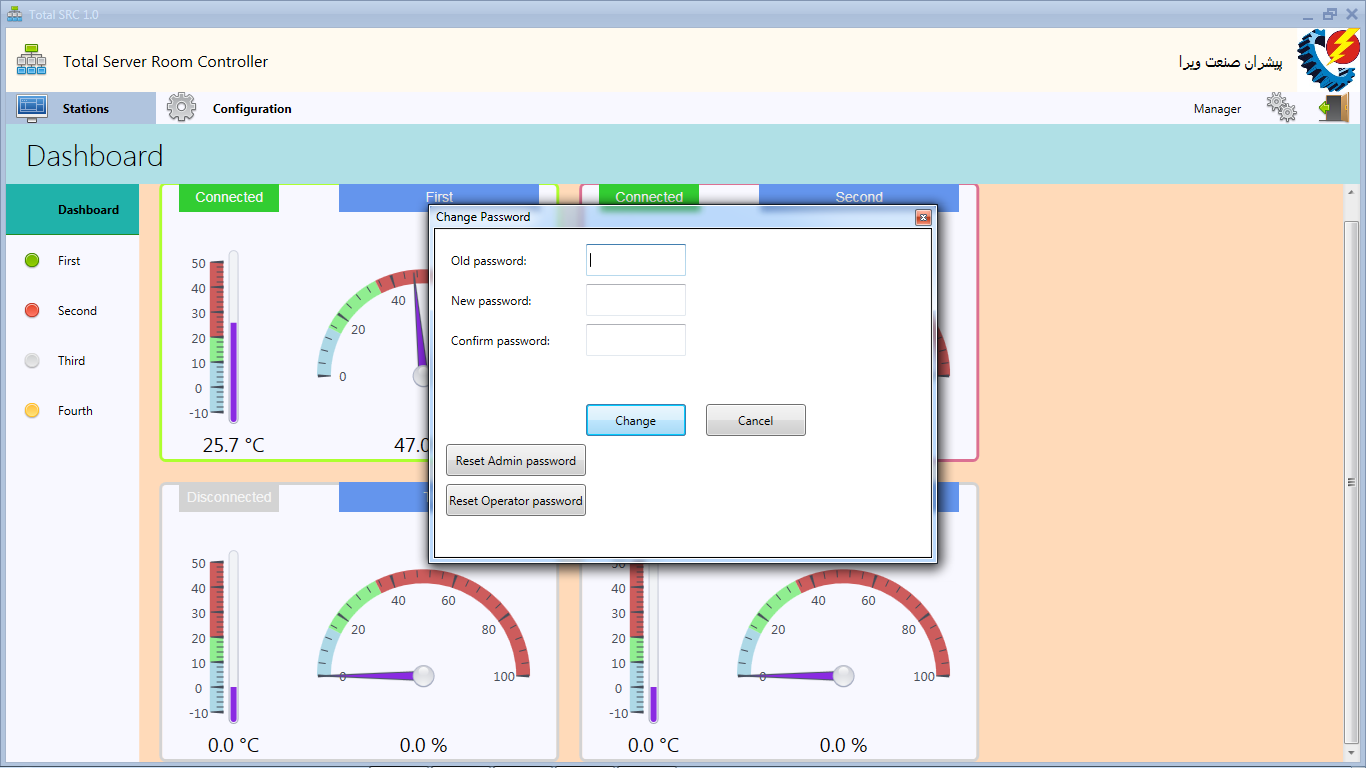The image size is (1366, 768).
Task: Click the yellow status dot for Fourth
Action: [x=32, y=410]
